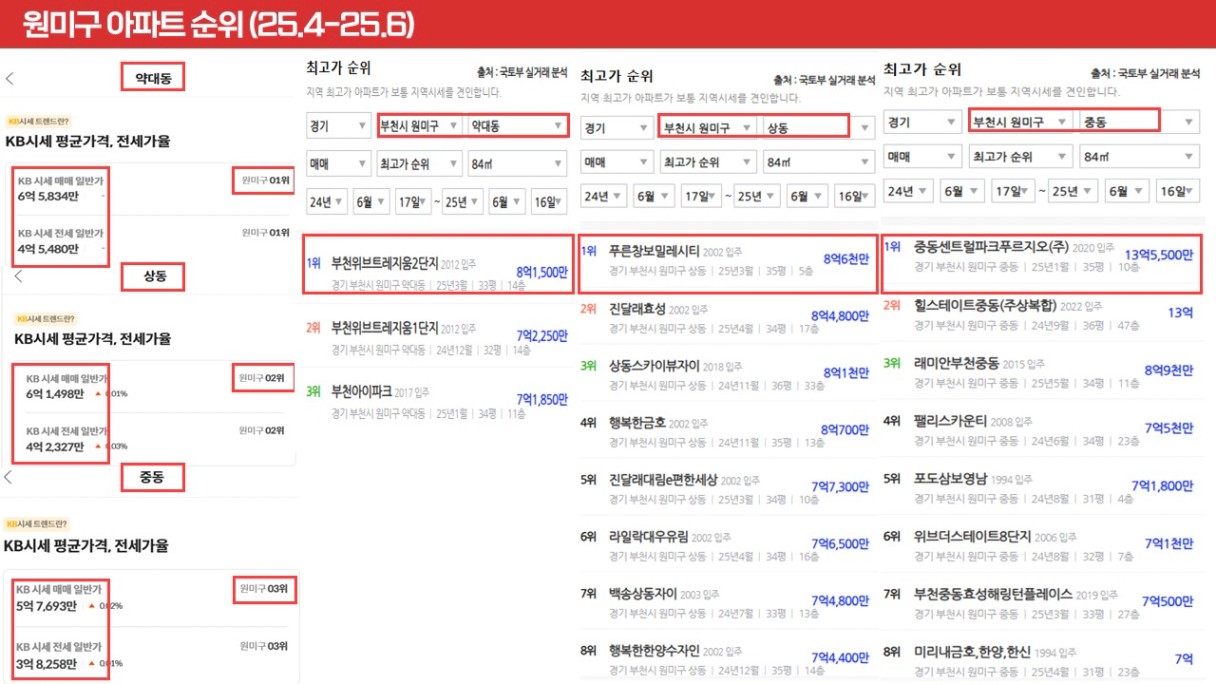Open 푸른창보밀레시티 top listing
Image resolution: width=1216 pixels, height=684 pixels.
coord(727,262)
